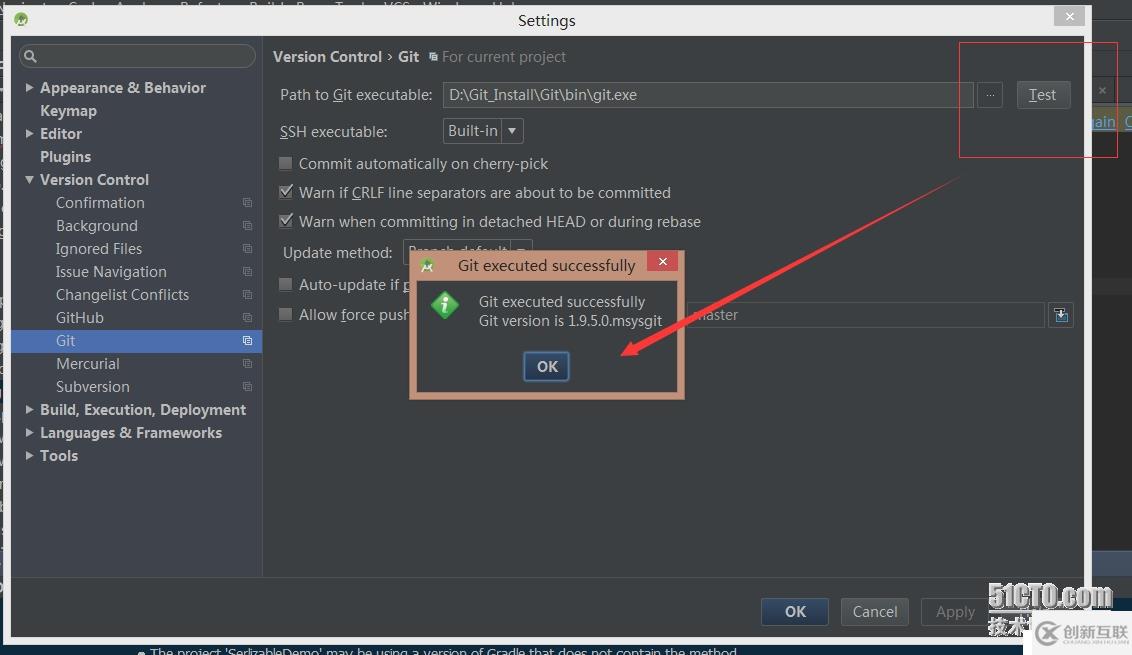This screenshot has height=655, width=1132.
Task: Collapse the Version Control section
Action: coord(30,180)
